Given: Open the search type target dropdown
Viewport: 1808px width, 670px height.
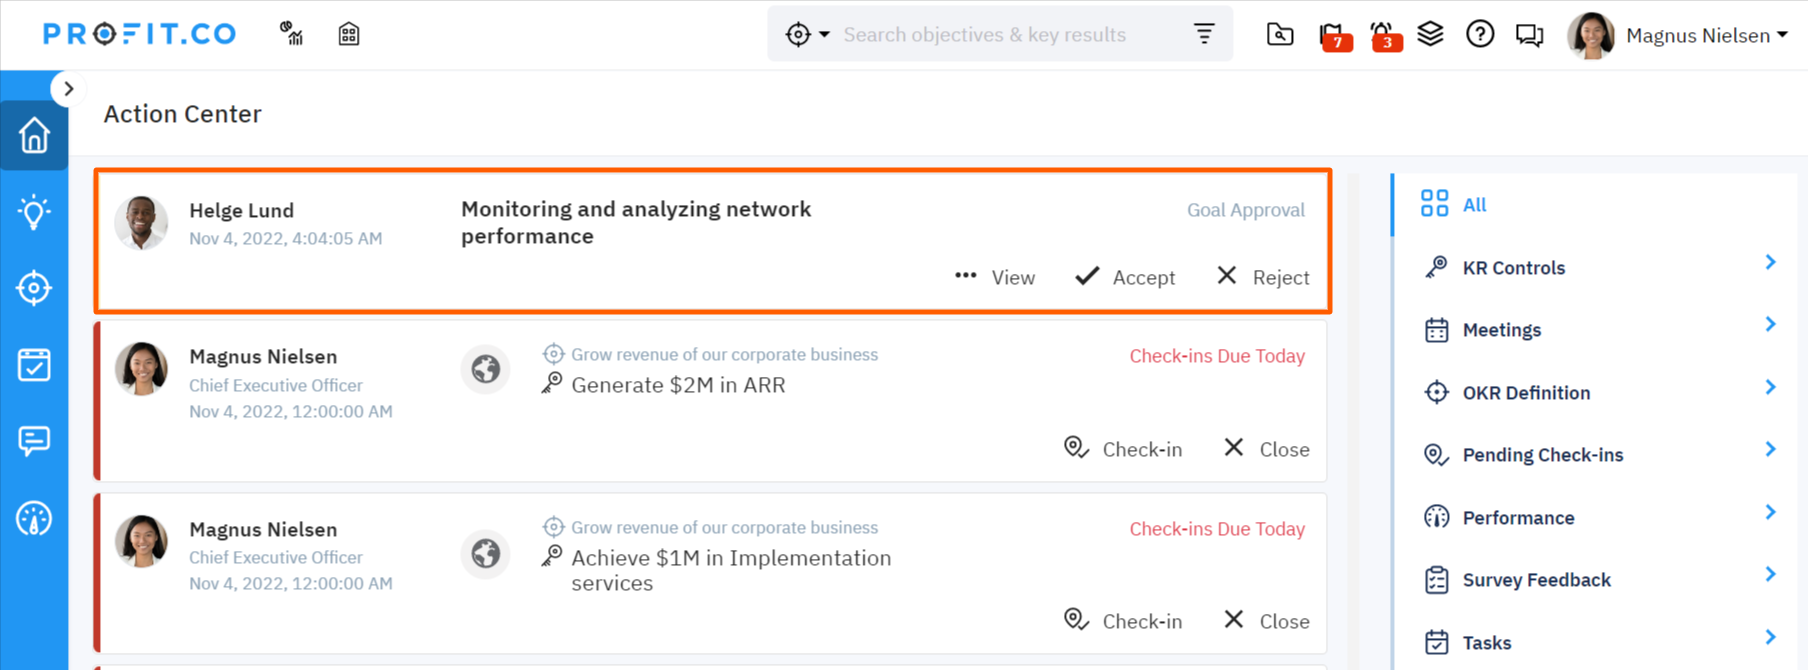Looking at the screenshot, I should click(x=807, y=35).
